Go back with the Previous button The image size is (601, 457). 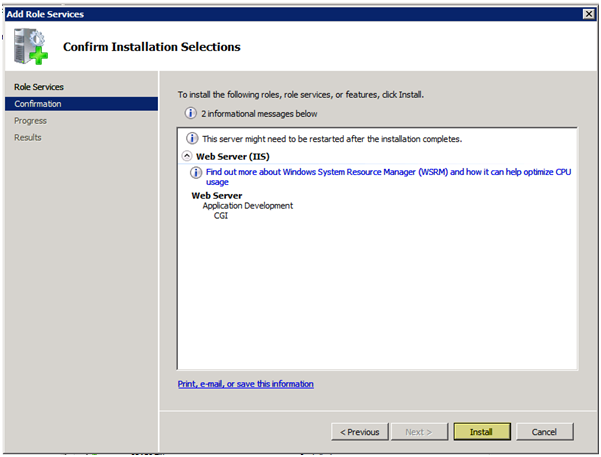[x=360, y=432]
